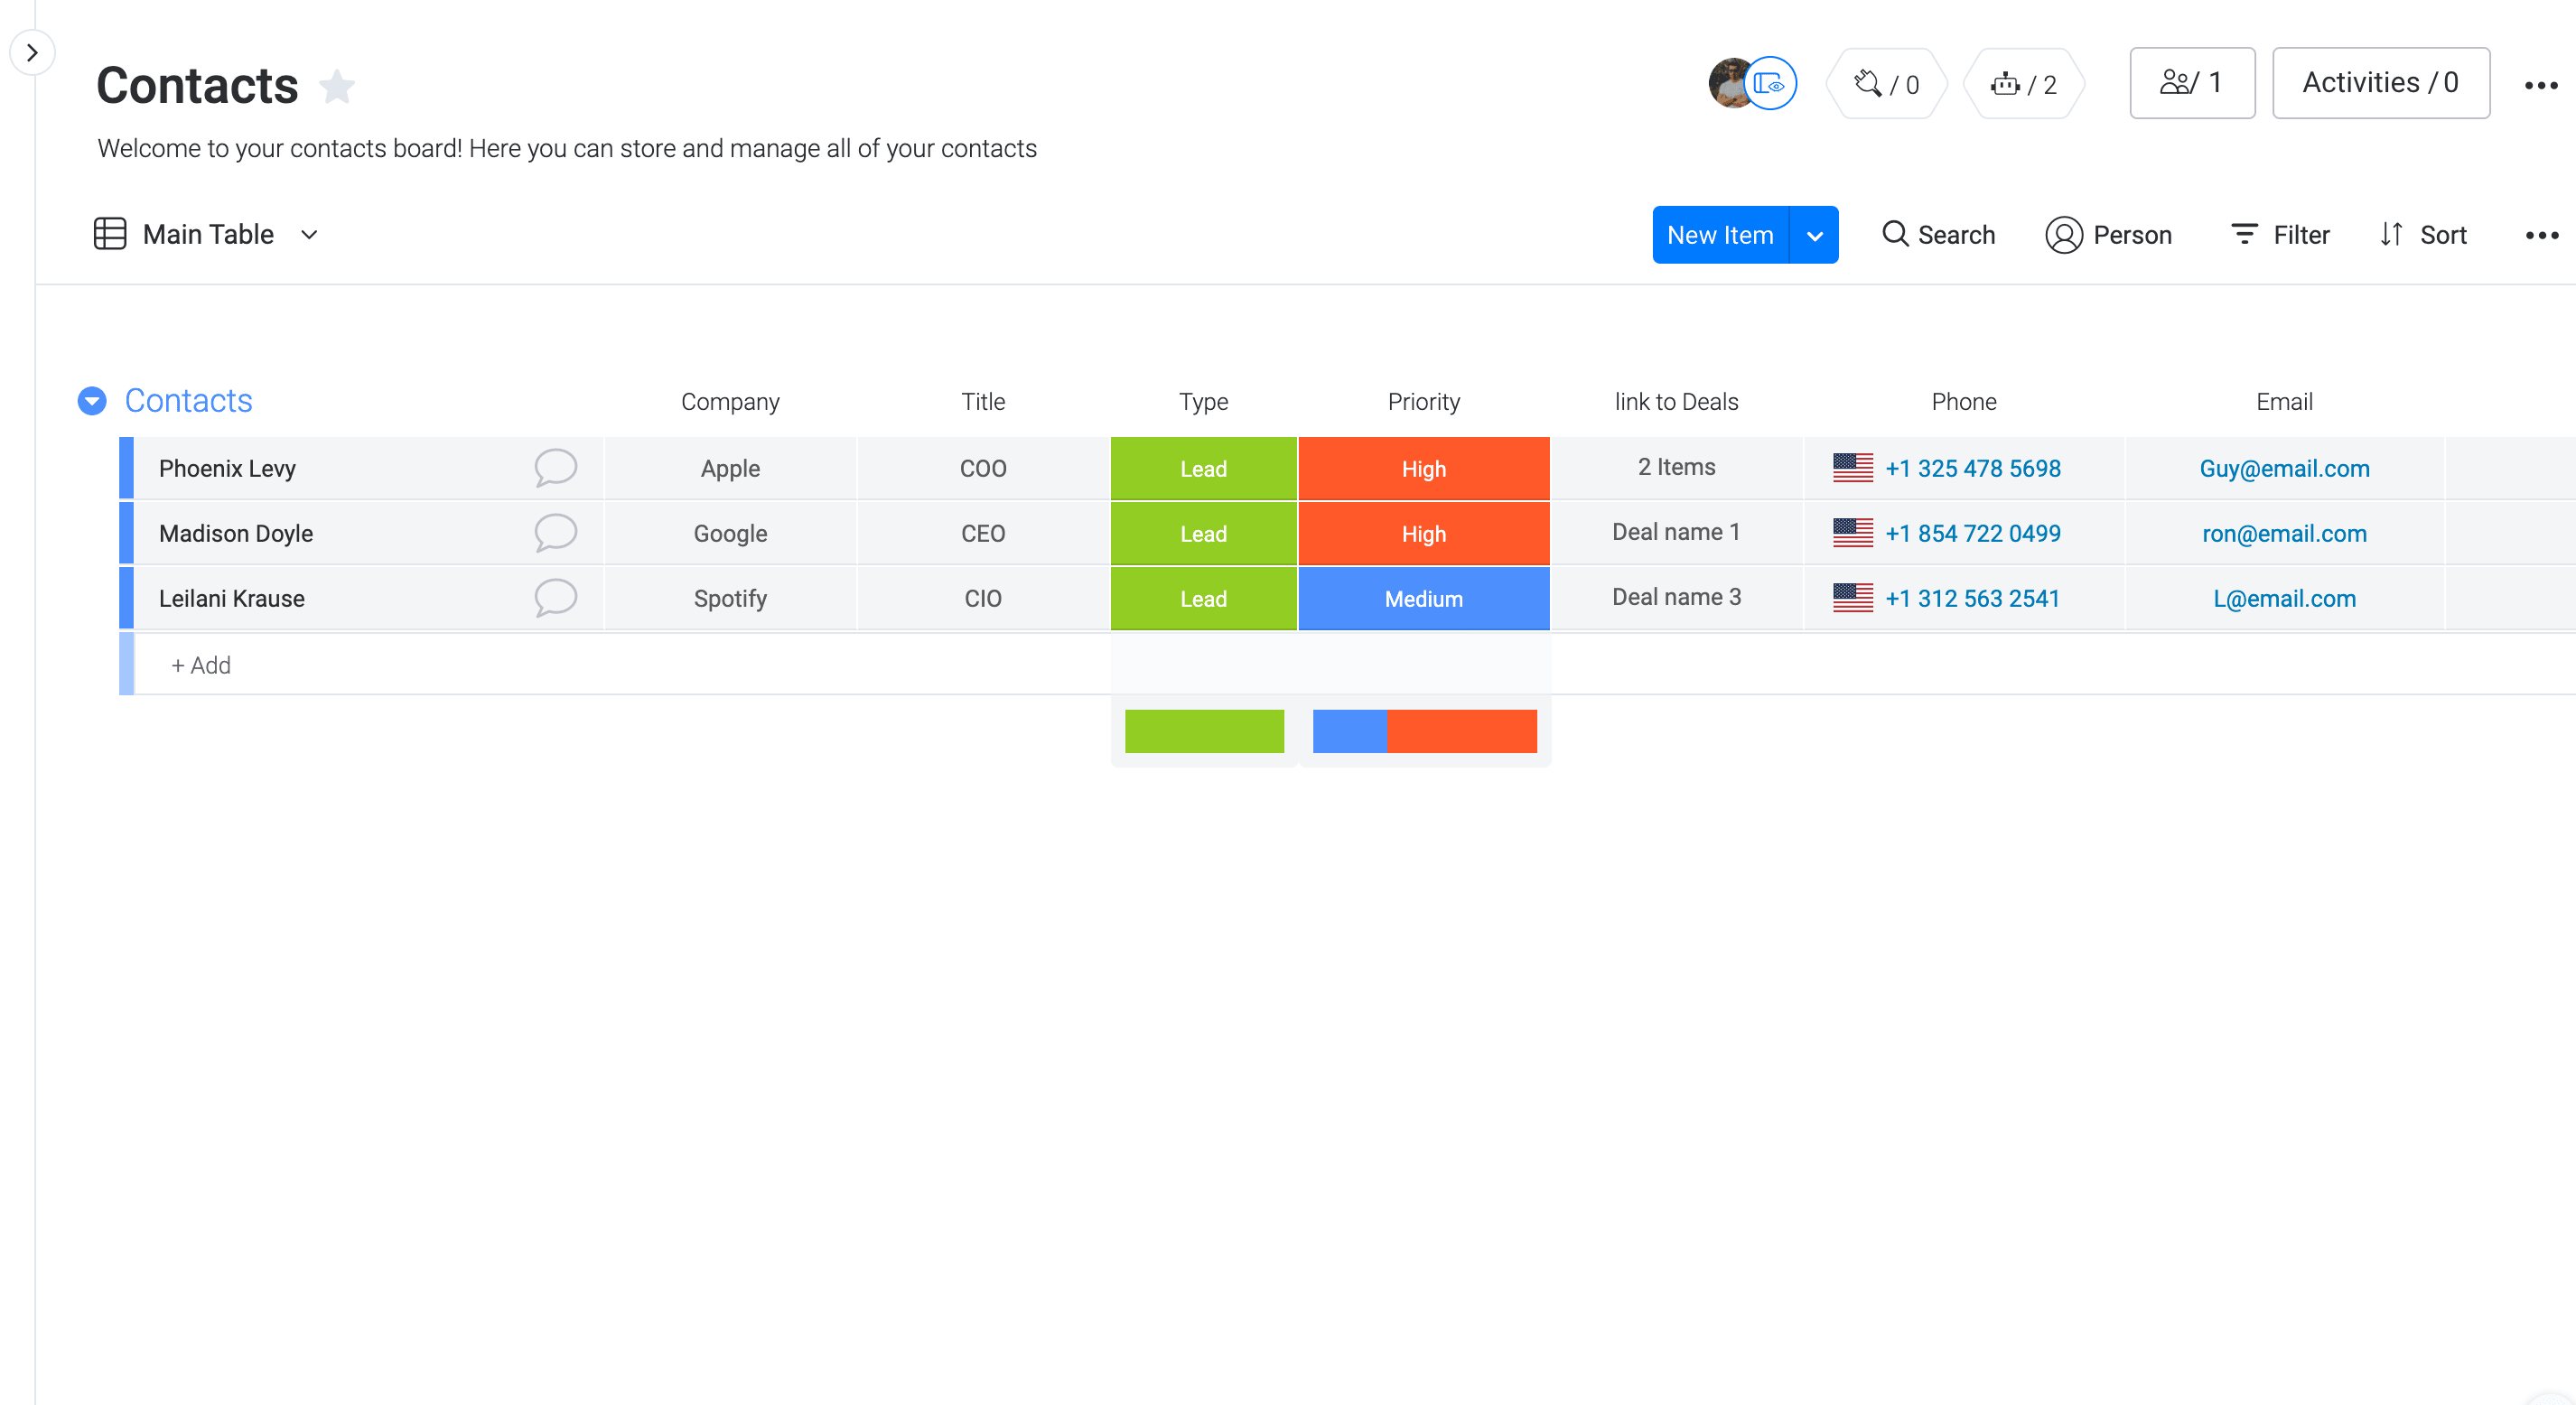Open the table toolbar three-dot menu
The image size is (2576, 1405).
[x=2541, y=236]
